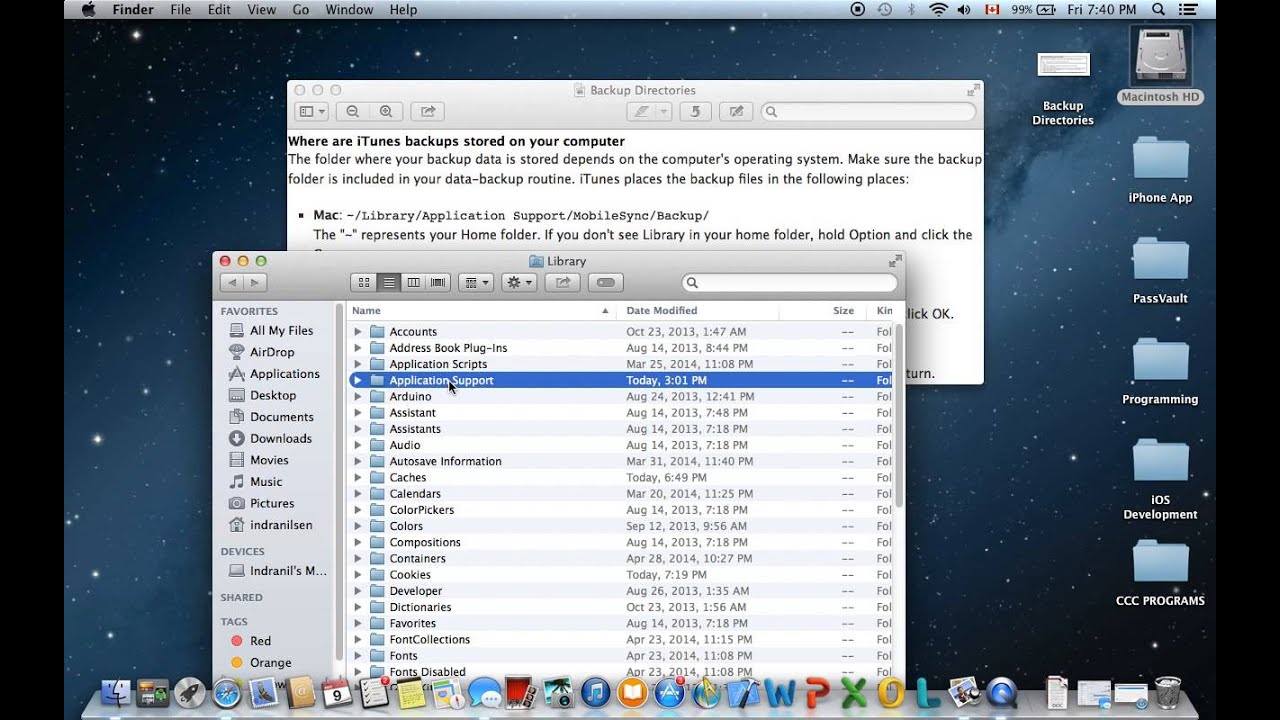
Task: Open Downloads in the Finder sidebar
Action: coord(281,438)
